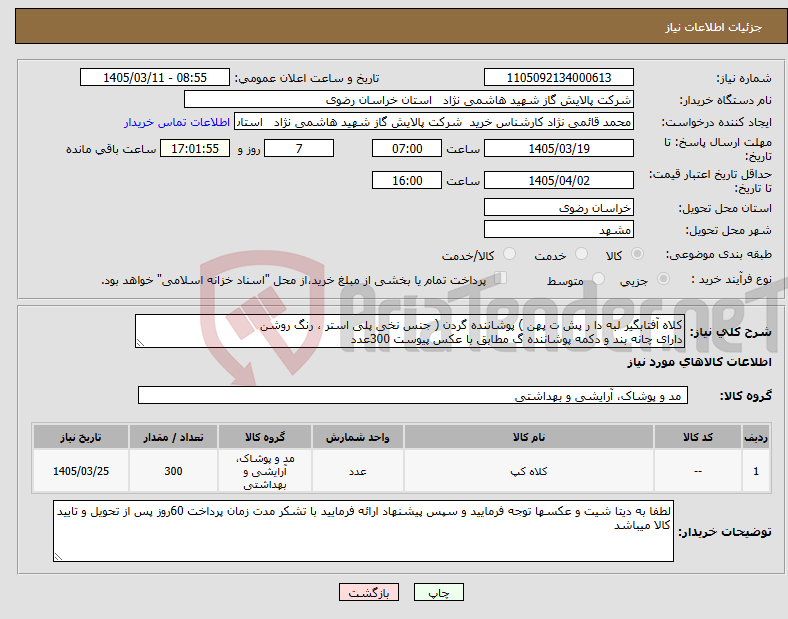Click the چاپ print button

439,592
